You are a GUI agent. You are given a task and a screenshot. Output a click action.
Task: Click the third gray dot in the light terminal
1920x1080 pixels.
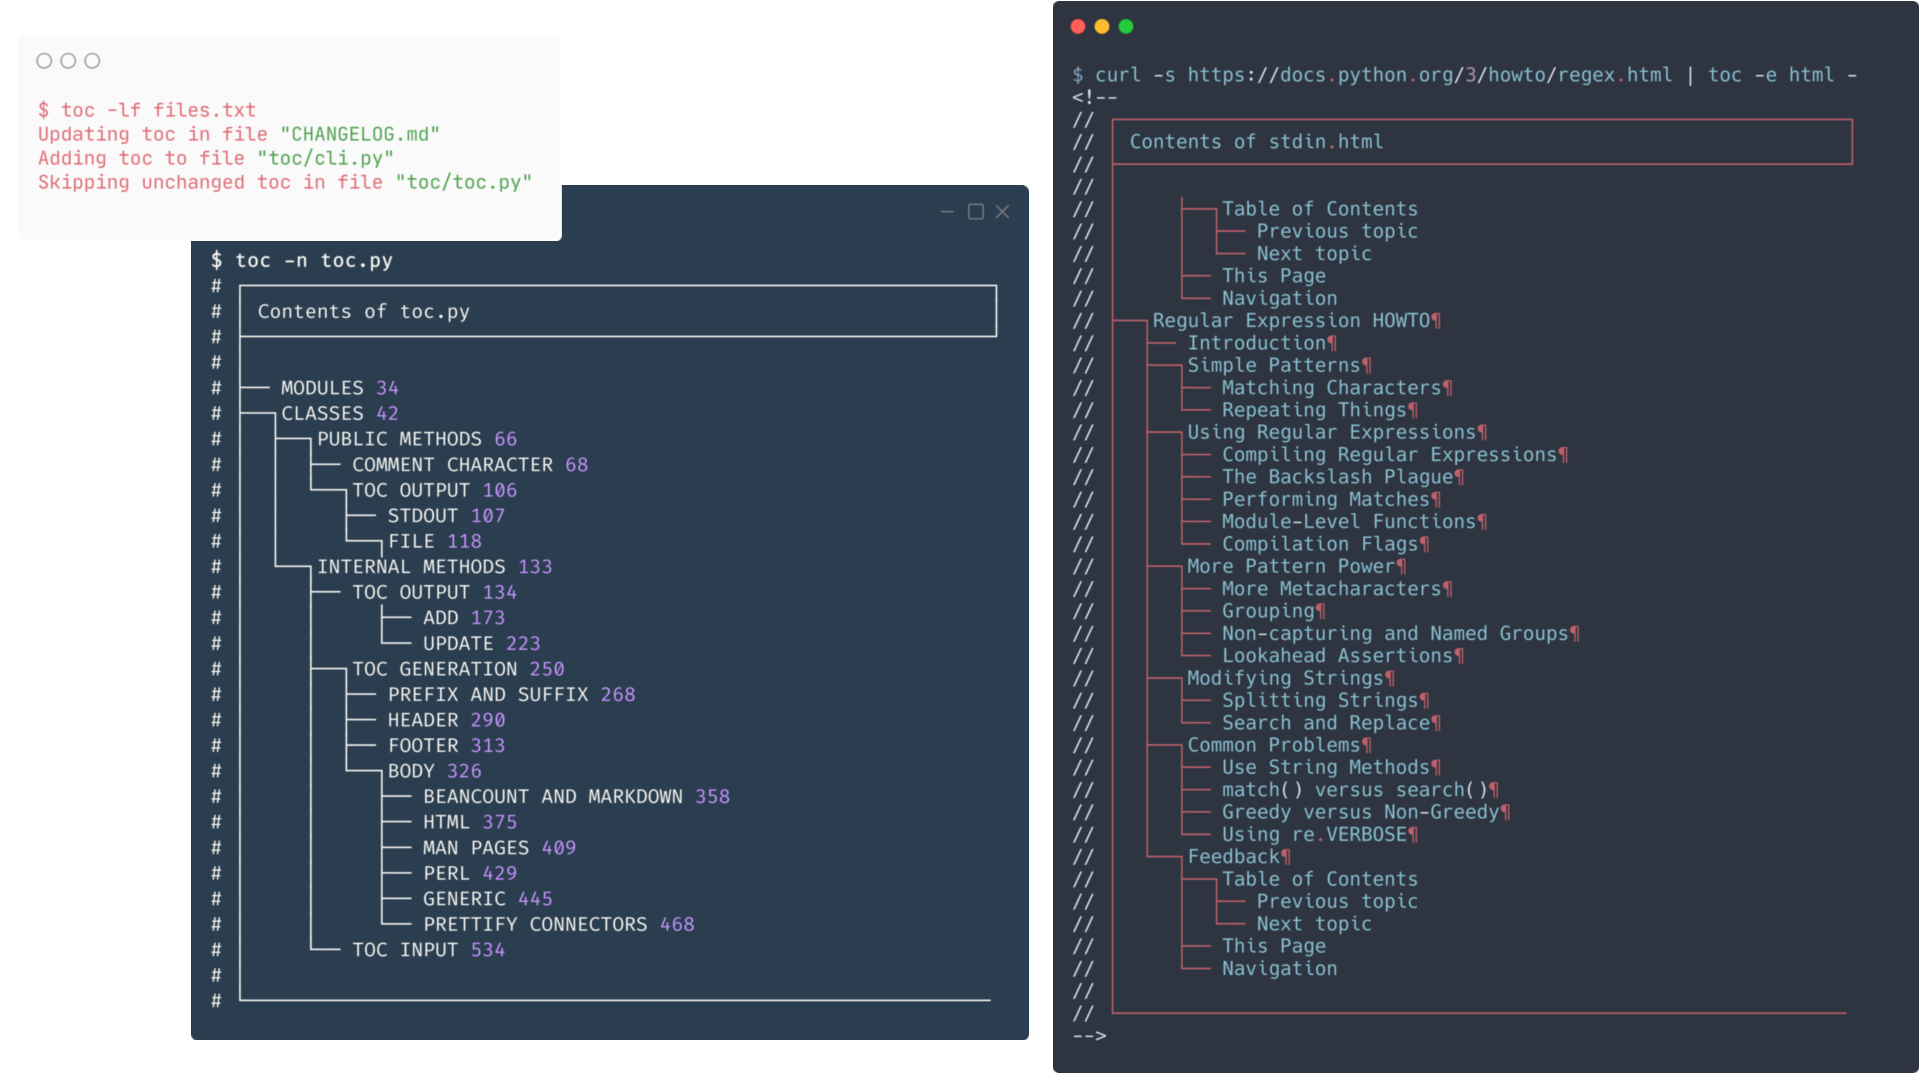pos(92,61)
